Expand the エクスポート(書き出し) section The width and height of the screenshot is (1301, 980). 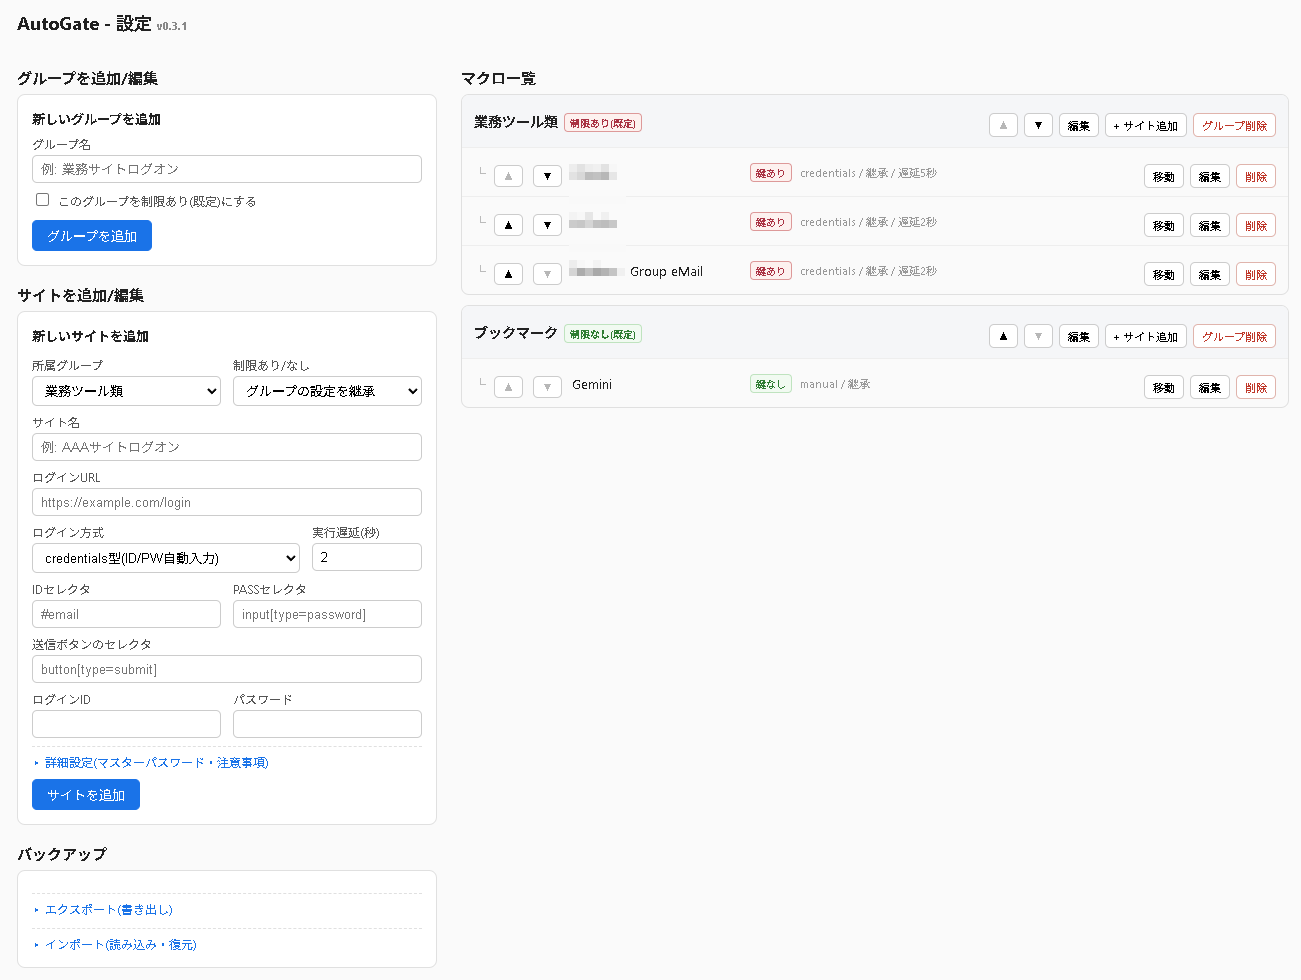(x=108, y=910)
